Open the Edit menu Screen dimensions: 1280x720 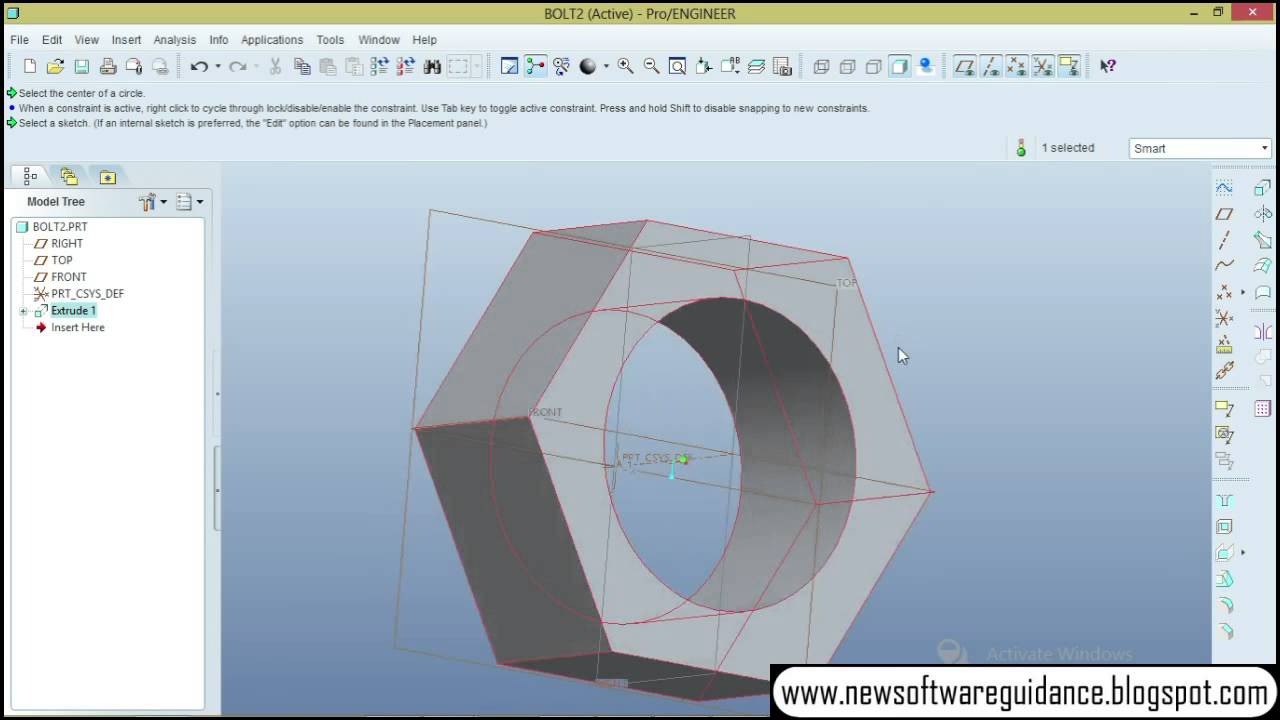pyautogui.click(x=52, y=40)
